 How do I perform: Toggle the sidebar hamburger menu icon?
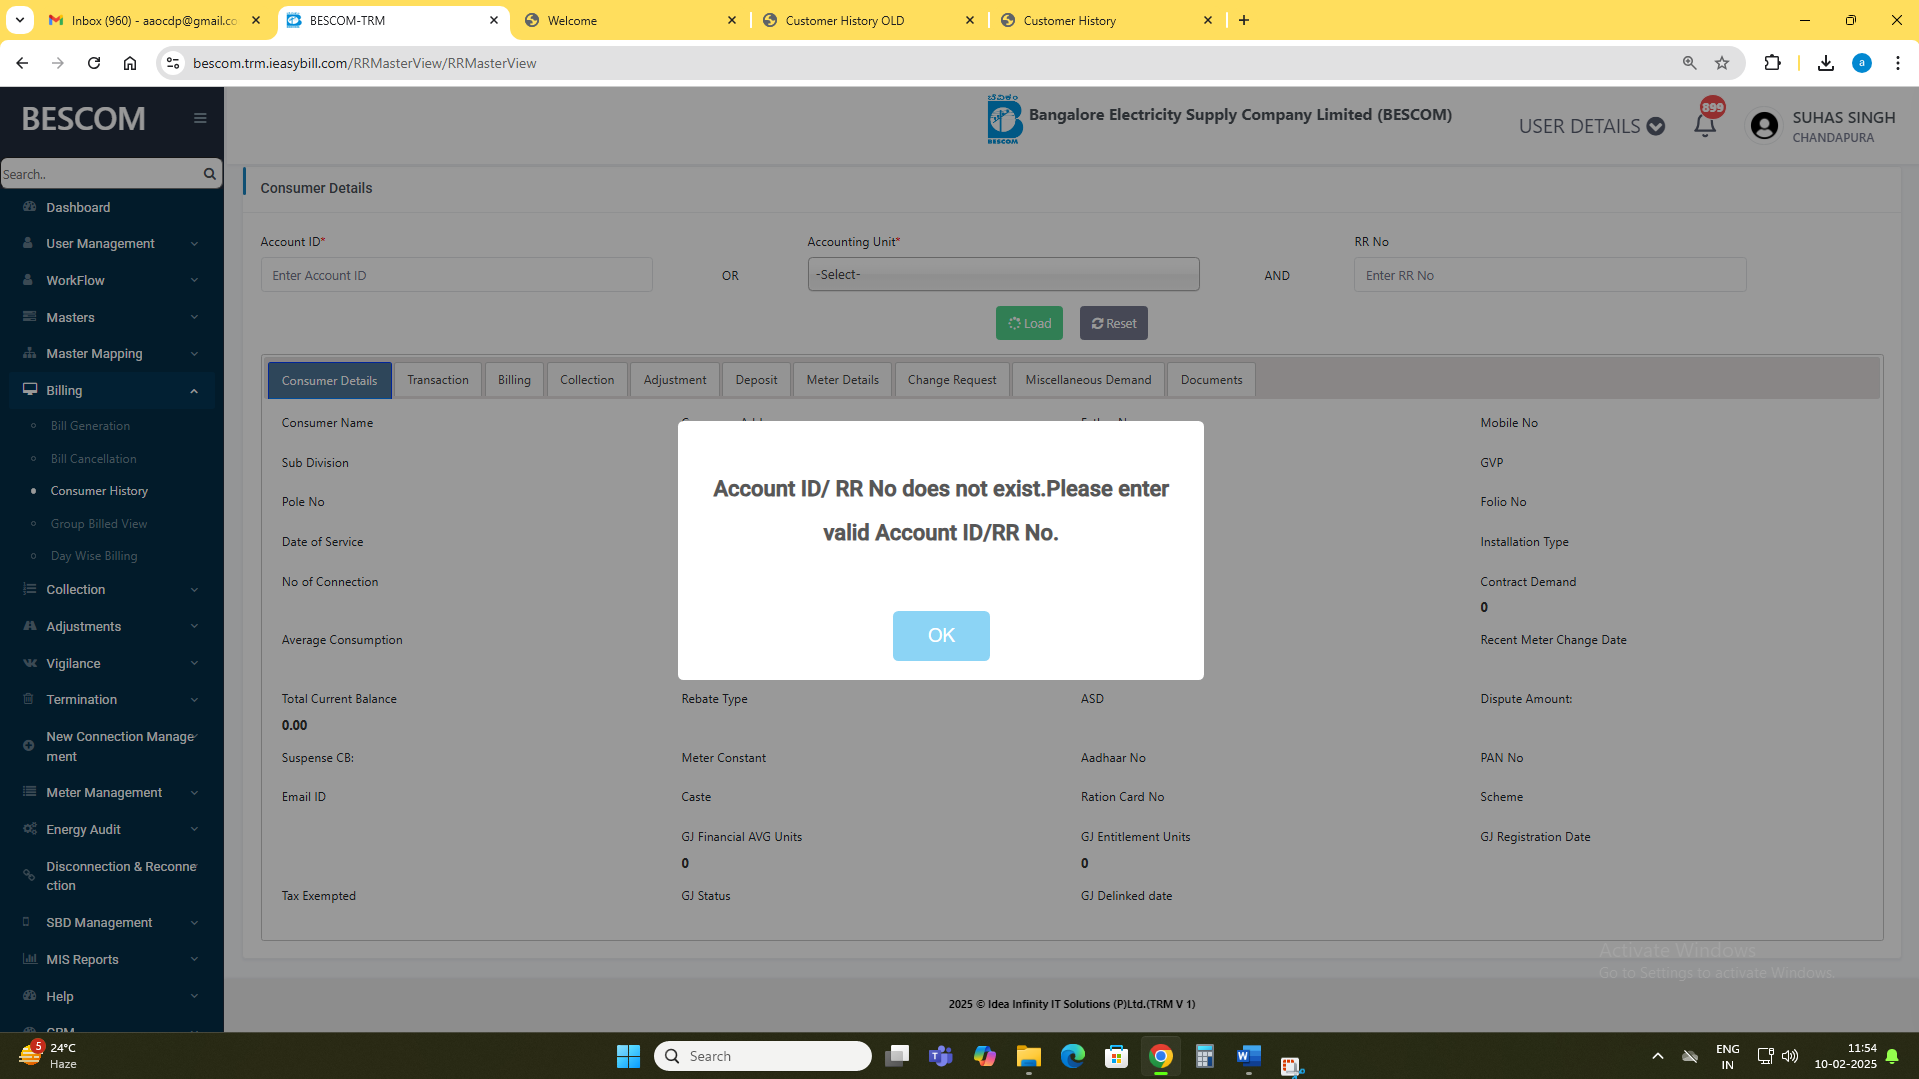click(x=200, y=118)
